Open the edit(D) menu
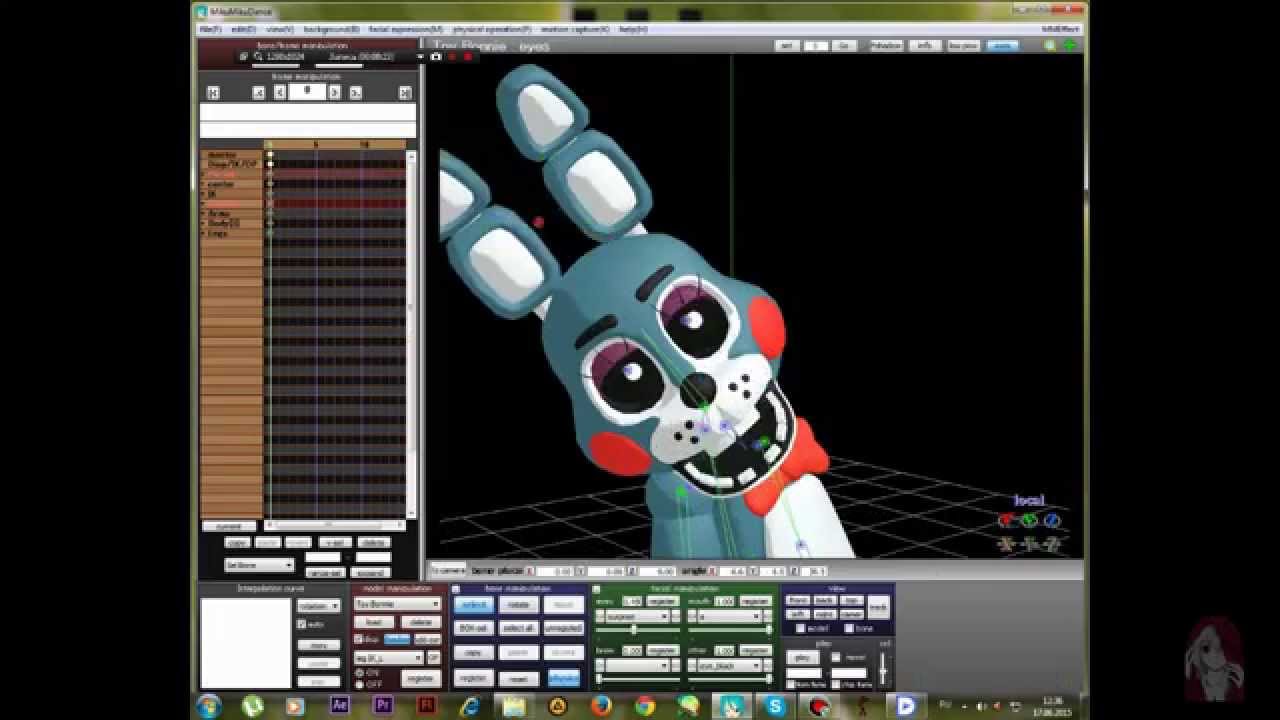Image resolution: width=1280 pixels, height=720 pixels. point(244,29)
